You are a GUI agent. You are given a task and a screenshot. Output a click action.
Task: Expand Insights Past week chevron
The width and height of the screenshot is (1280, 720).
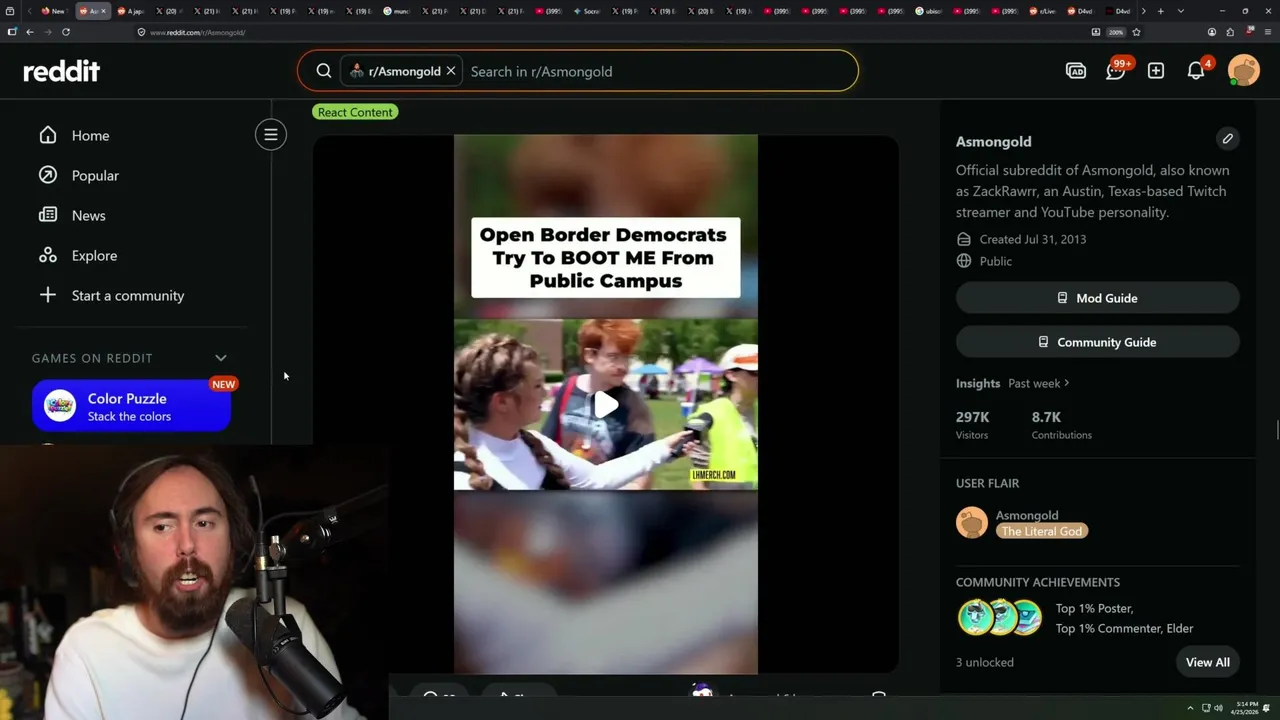(1067, 383)
